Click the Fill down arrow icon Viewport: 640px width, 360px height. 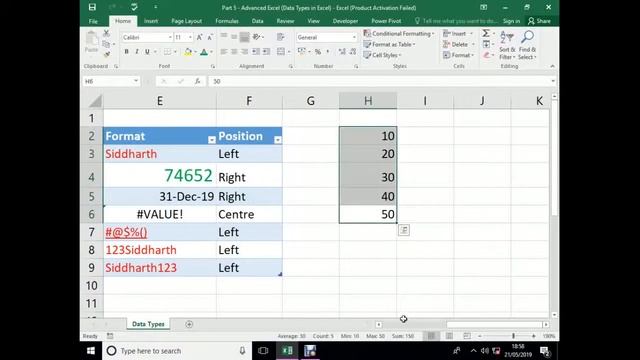point(486,44)
